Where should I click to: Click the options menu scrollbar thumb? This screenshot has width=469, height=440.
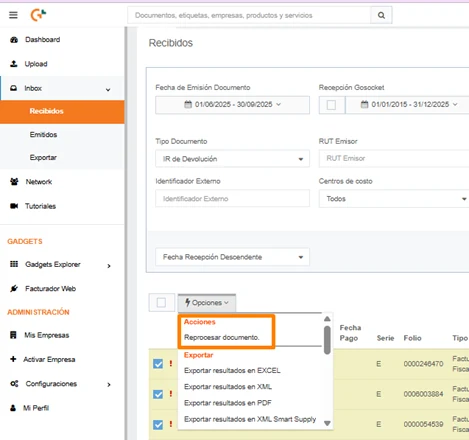click(x=327, y=340)
